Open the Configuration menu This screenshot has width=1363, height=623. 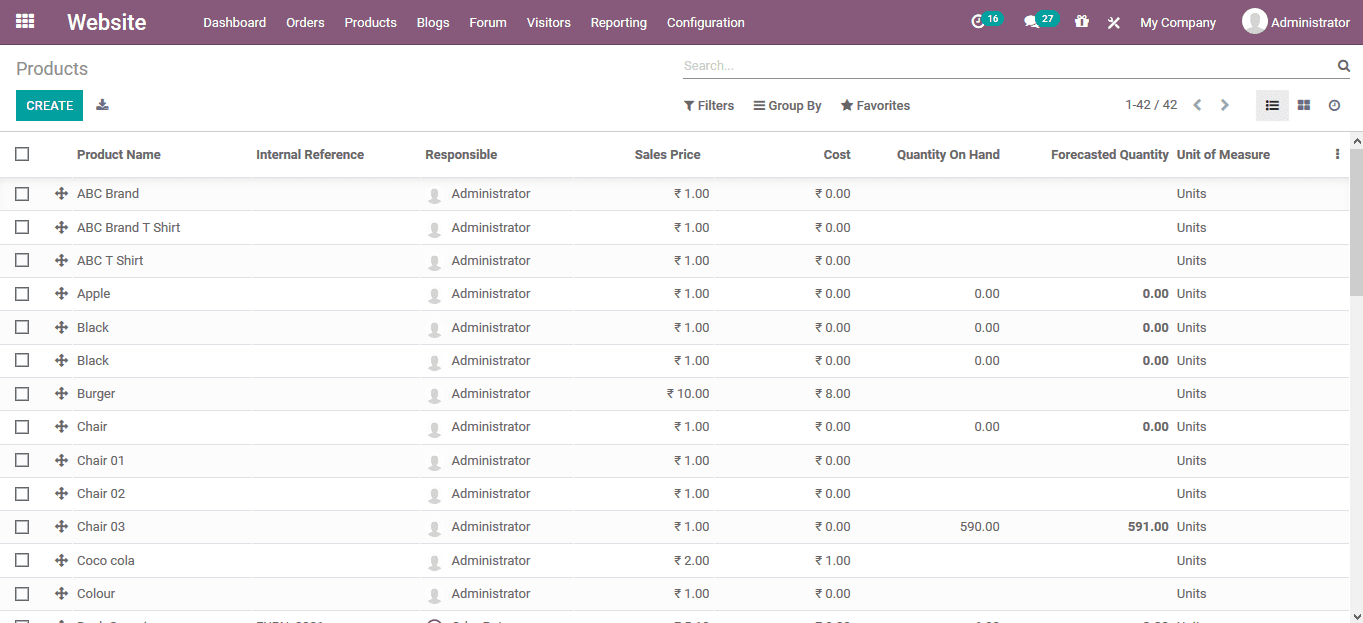point(704,21)
